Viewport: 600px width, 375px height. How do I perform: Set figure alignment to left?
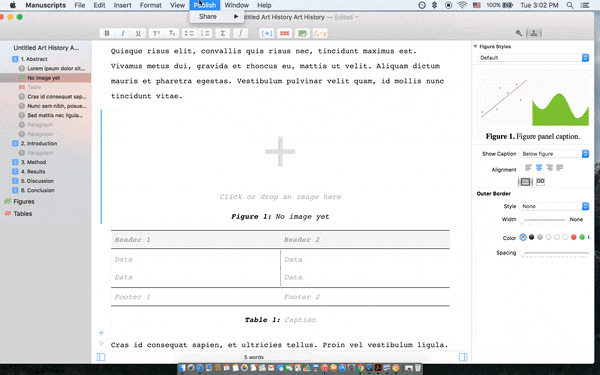pyautogui.click(x=528, y=168)
